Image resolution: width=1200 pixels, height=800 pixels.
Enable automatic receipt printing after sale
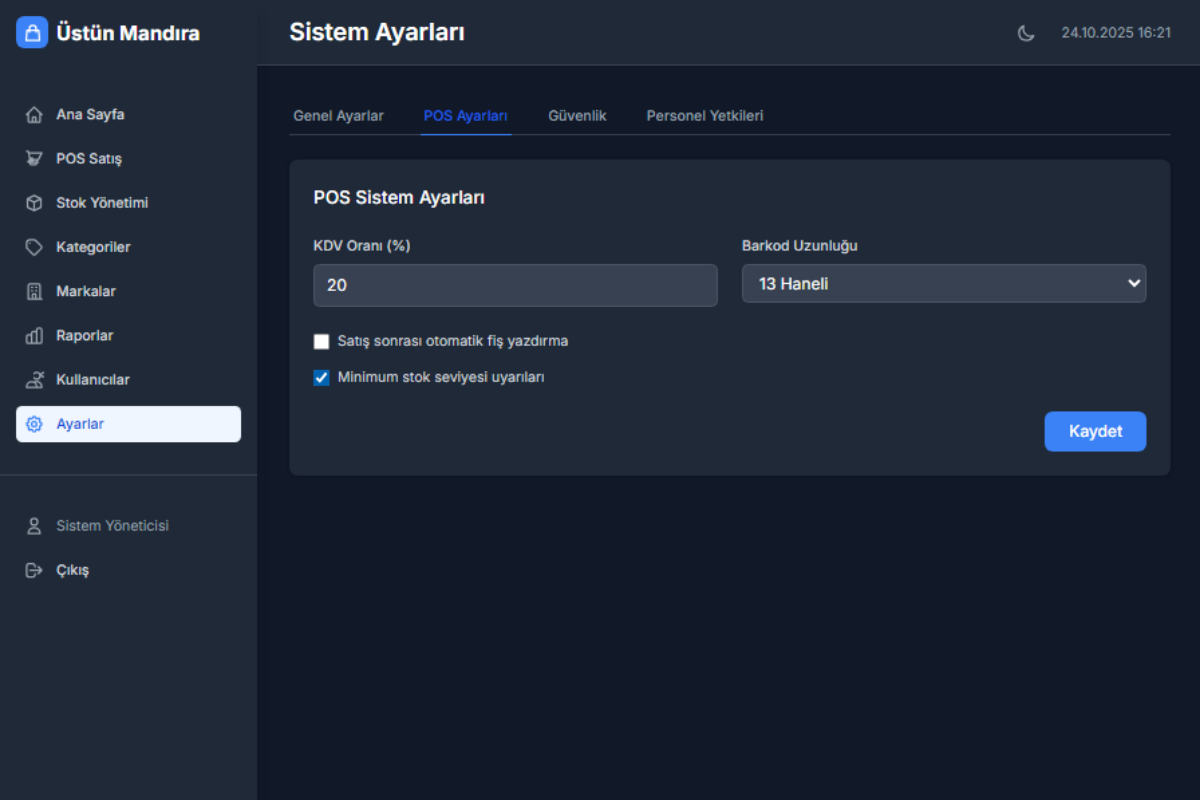[x=321, y=341]
